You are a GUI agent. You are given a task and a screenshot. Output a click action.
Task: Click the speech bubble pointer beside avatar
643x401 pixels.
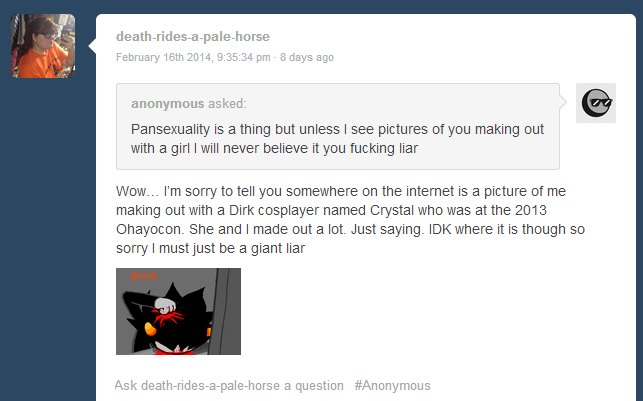pos(92,46)
